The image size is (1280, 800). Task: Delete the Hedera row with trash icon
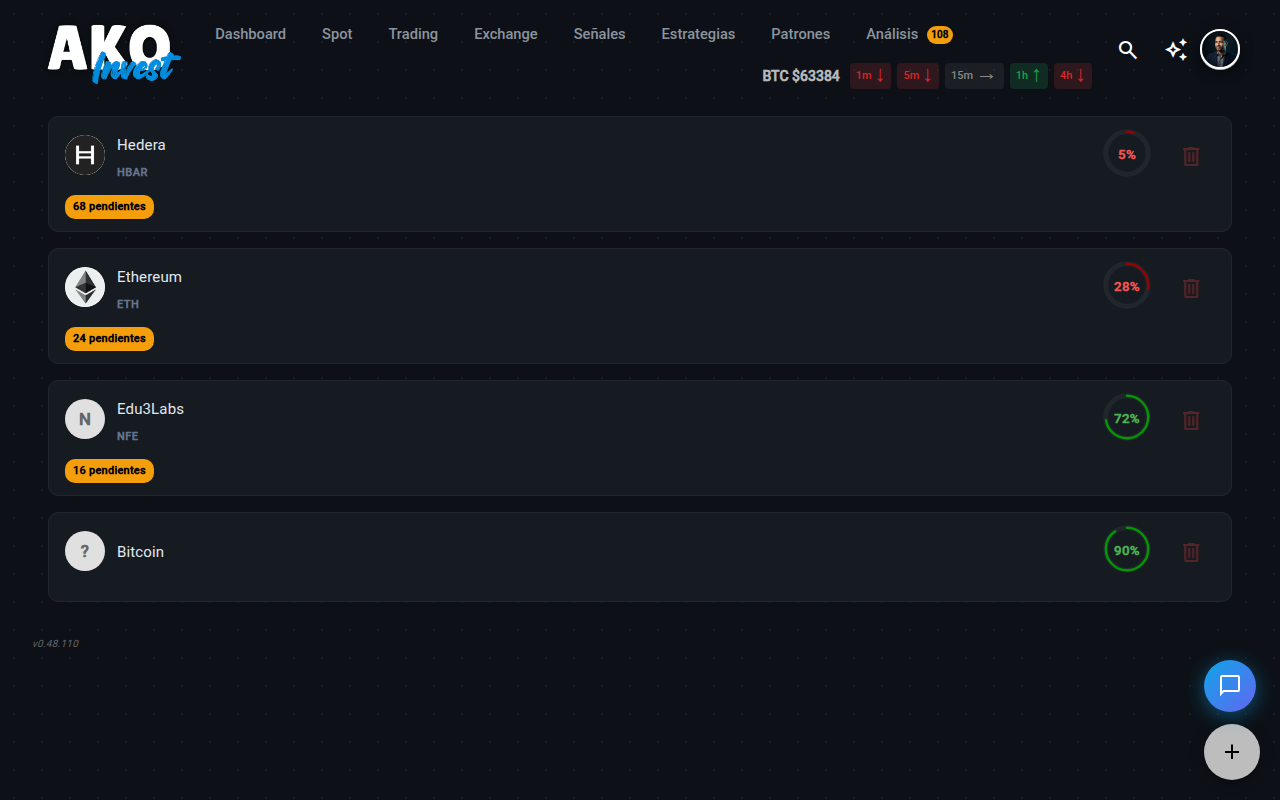1191,156
